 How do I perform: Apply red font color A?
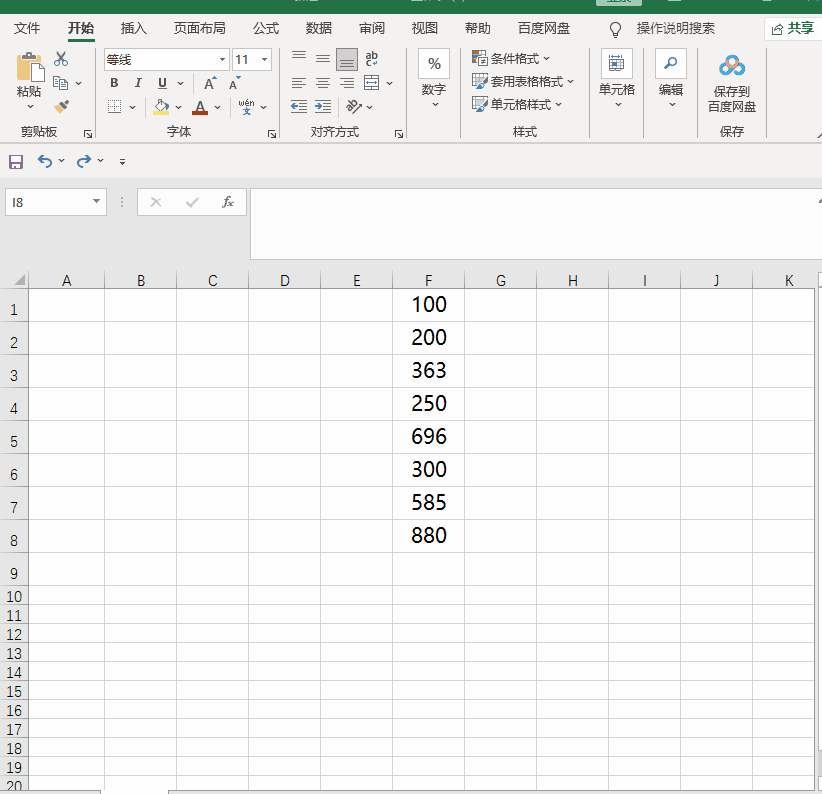200,107
